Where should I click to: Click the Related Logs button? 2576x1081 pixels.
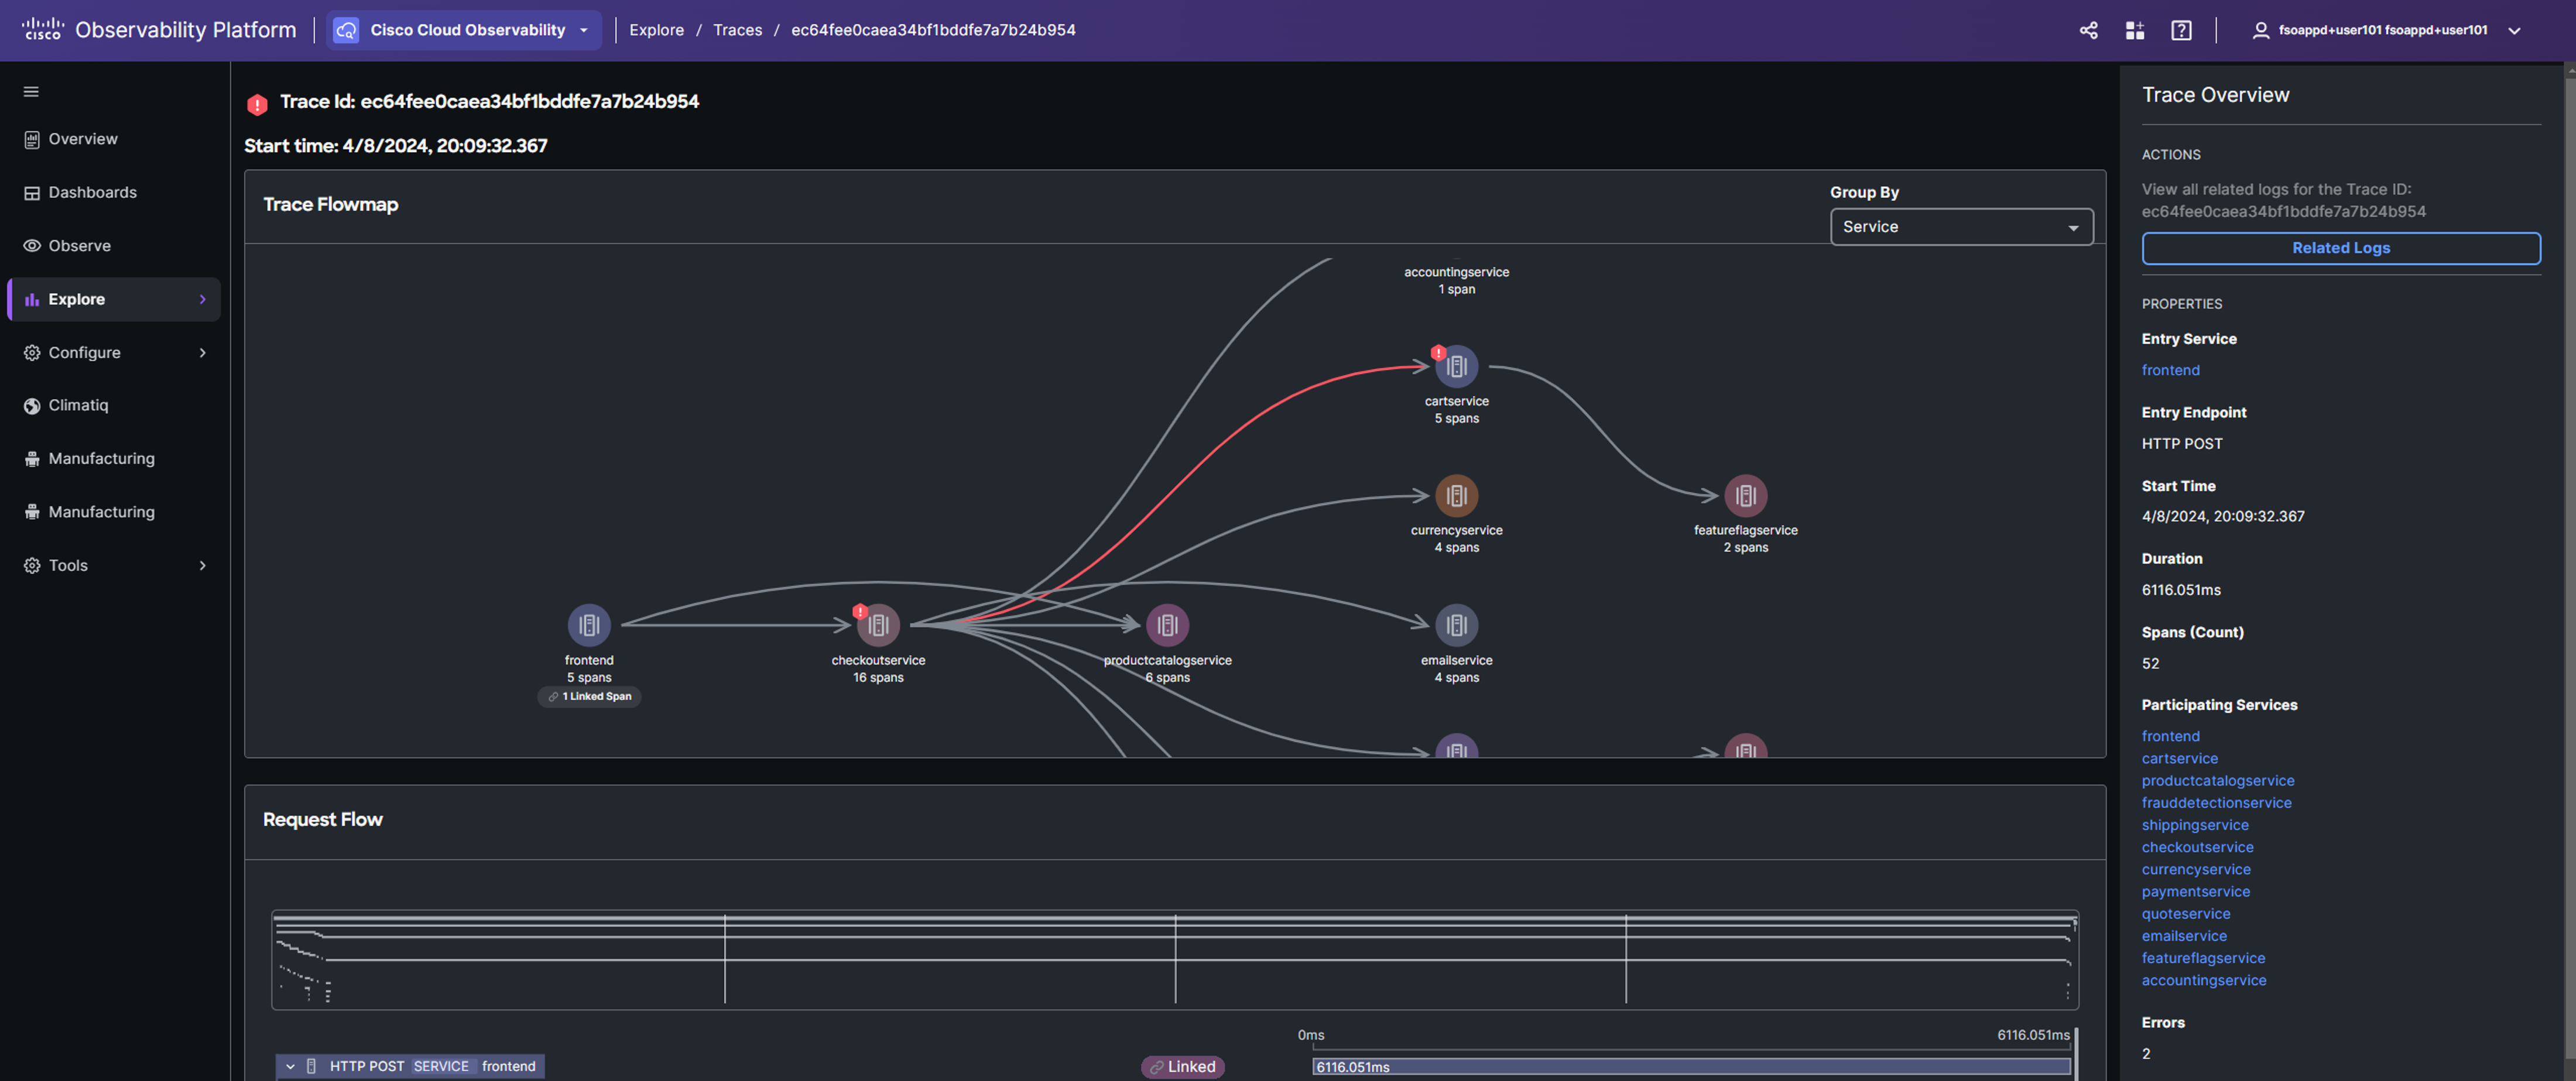[x=2340, y=248]
